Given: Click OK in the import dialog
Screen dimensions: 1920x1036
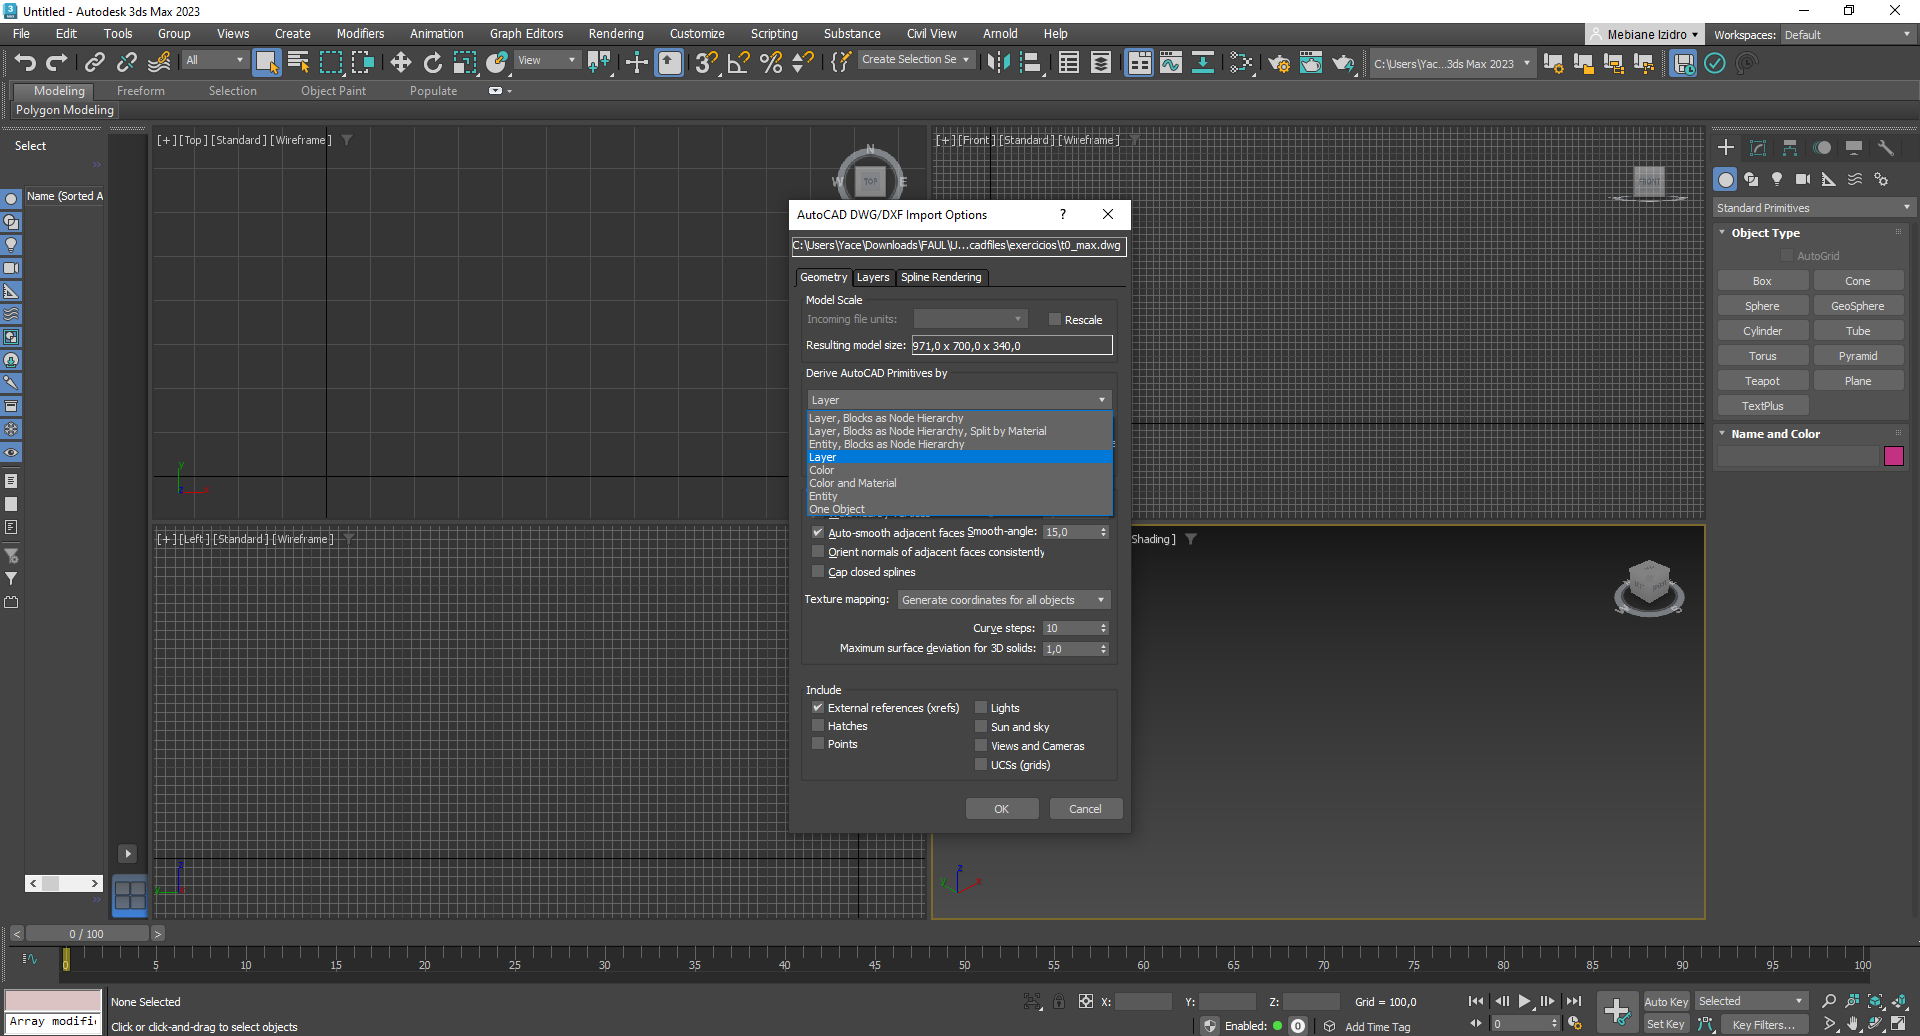Looking at the screenshot, I should [x=1001, y=809].
